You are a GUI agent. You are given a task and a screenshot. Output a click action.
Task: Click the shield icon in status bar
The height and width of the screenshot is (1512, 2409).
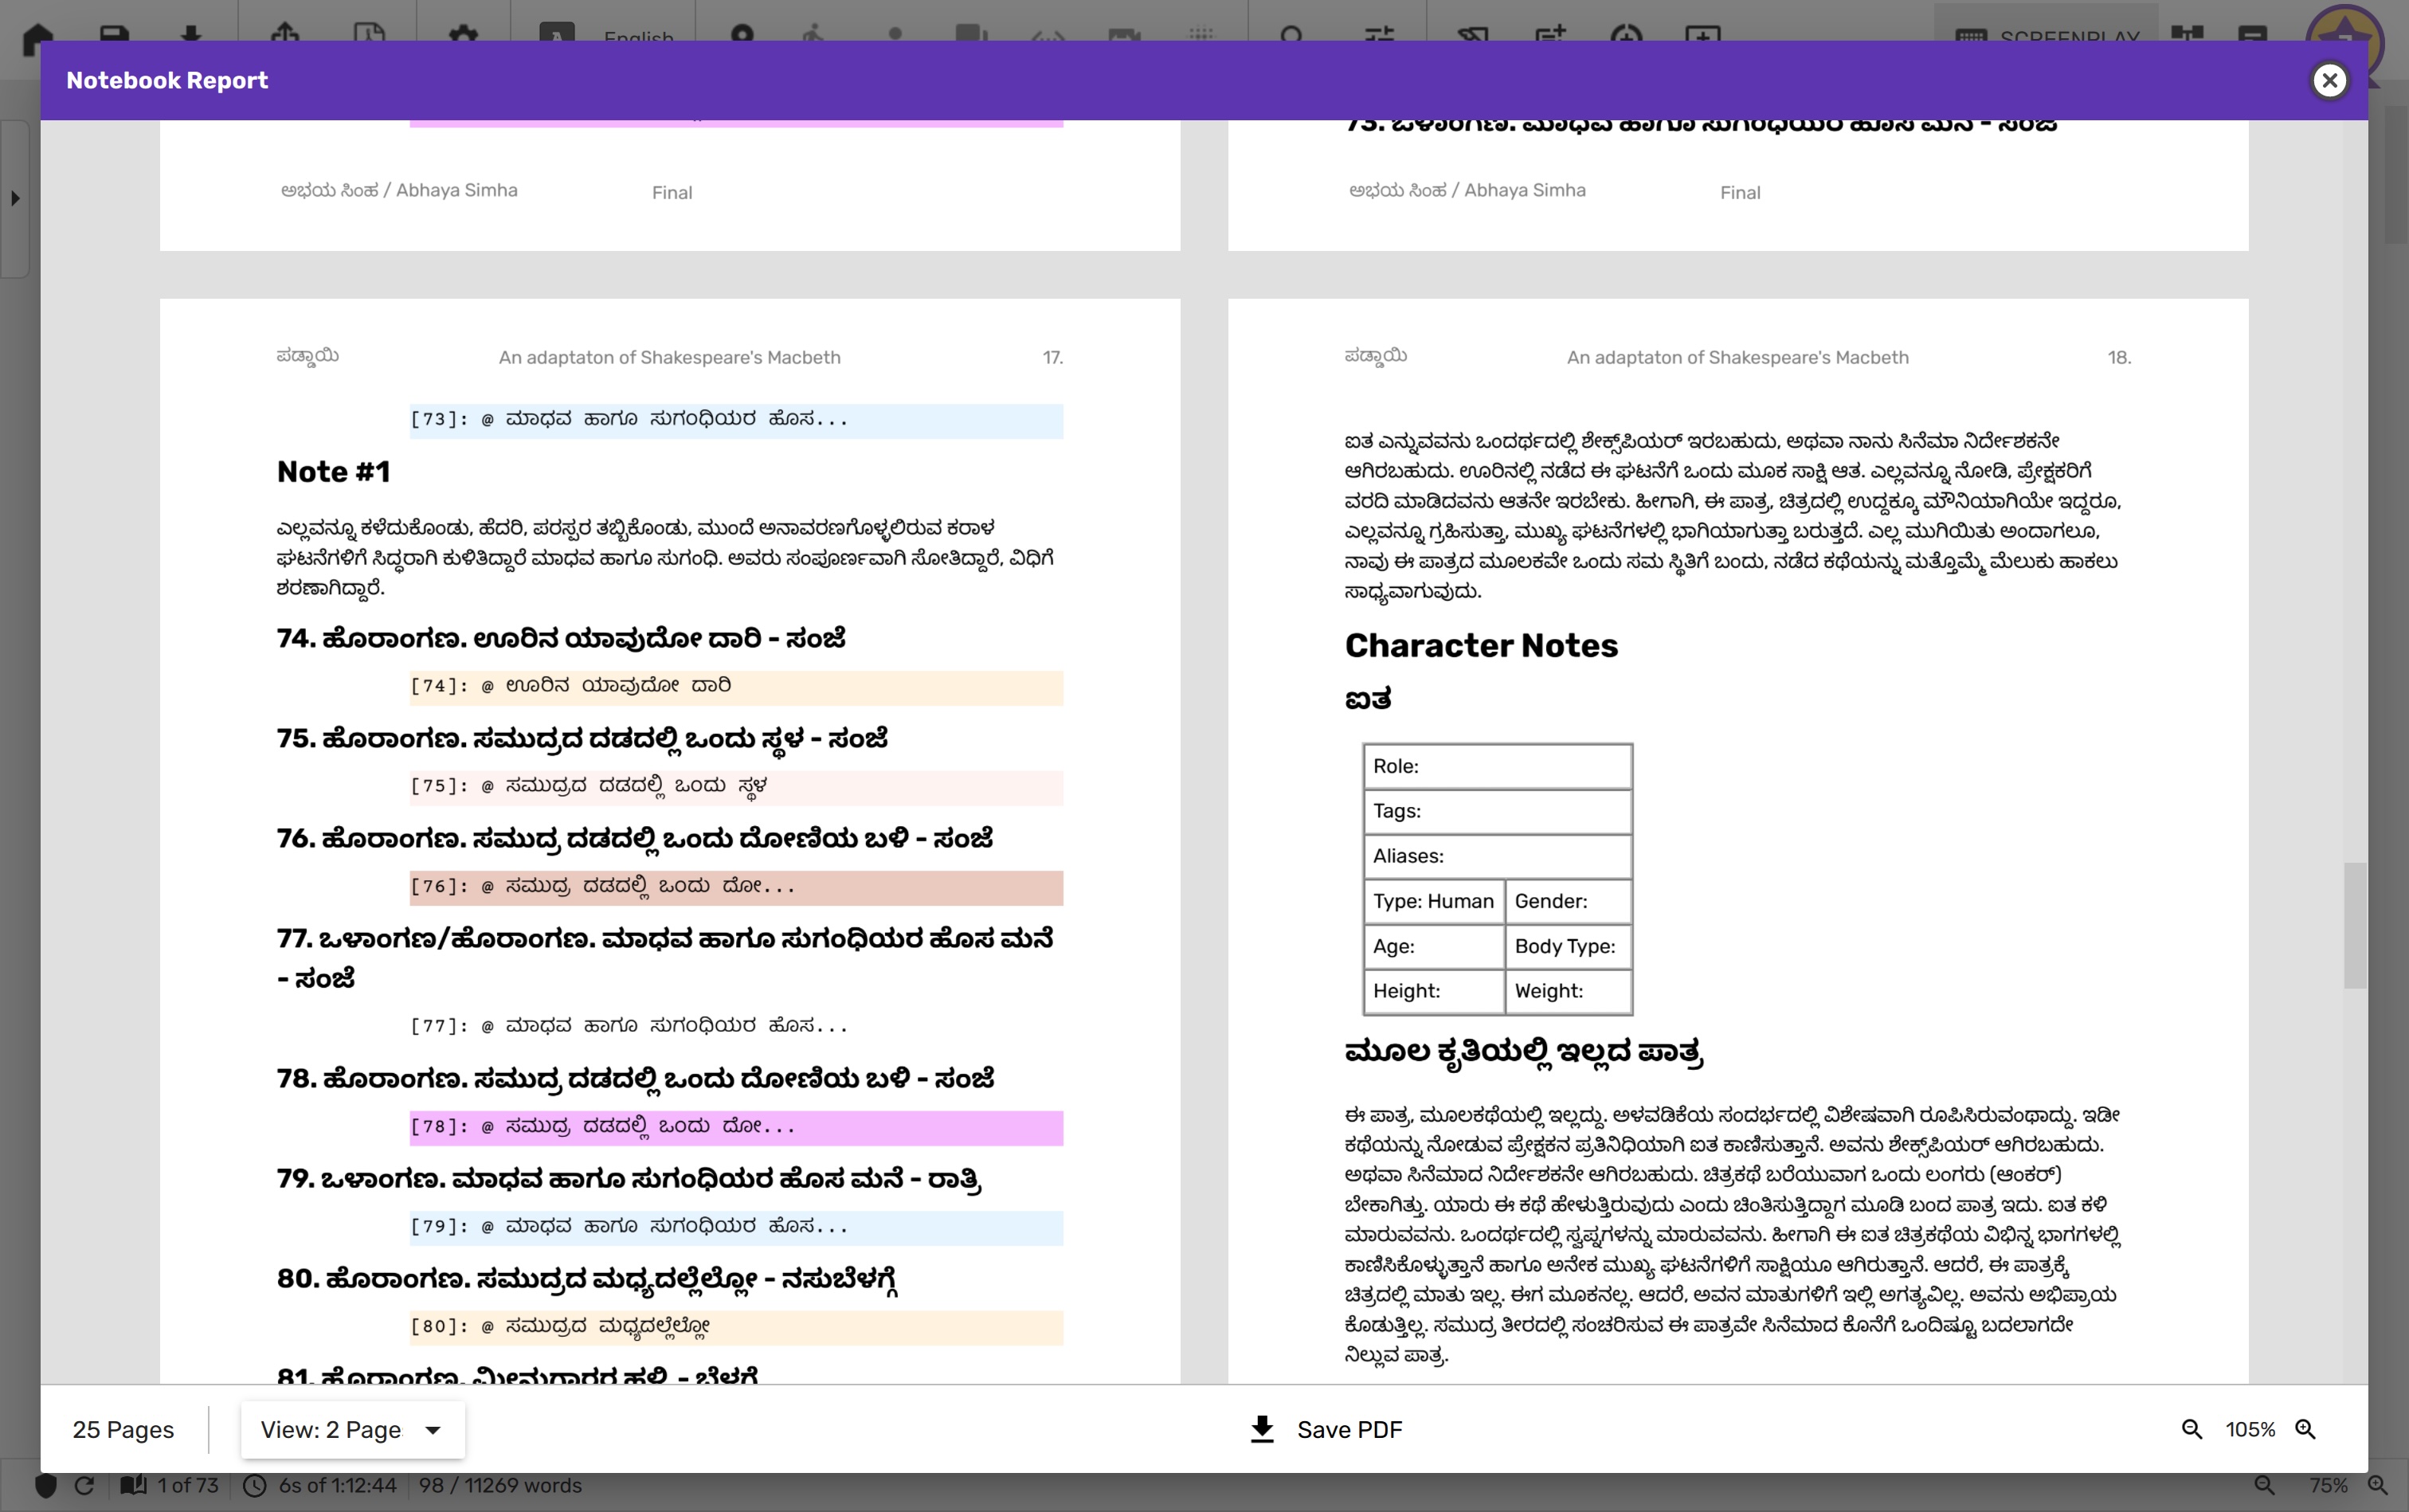point(46,1485)
